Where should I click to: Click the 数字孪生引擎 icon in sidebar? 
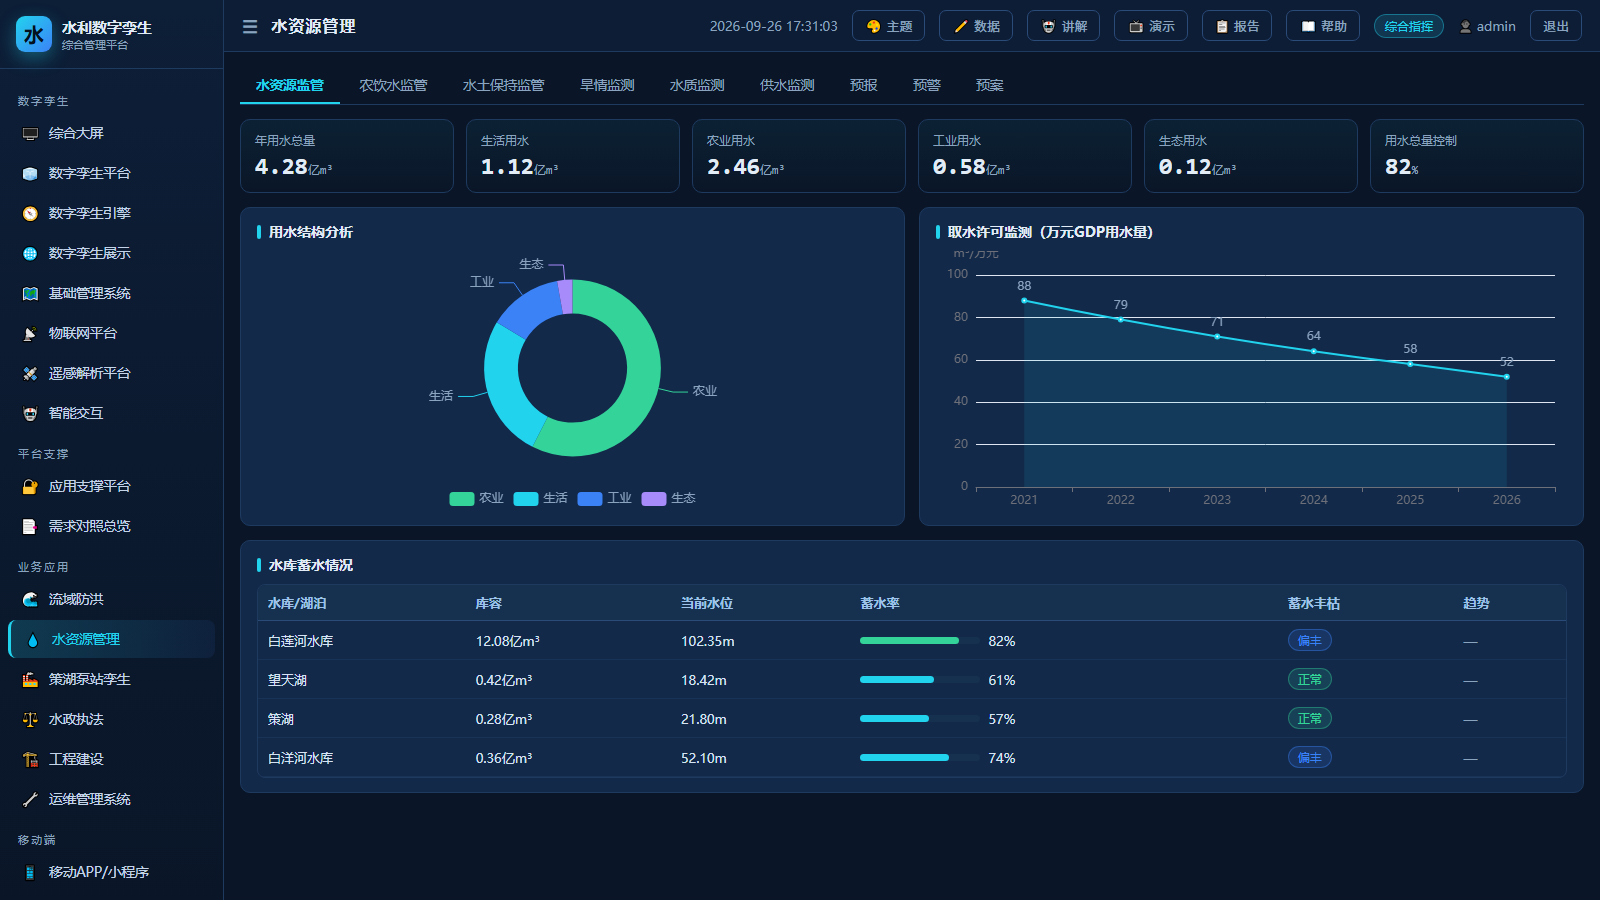pos(30,214)
